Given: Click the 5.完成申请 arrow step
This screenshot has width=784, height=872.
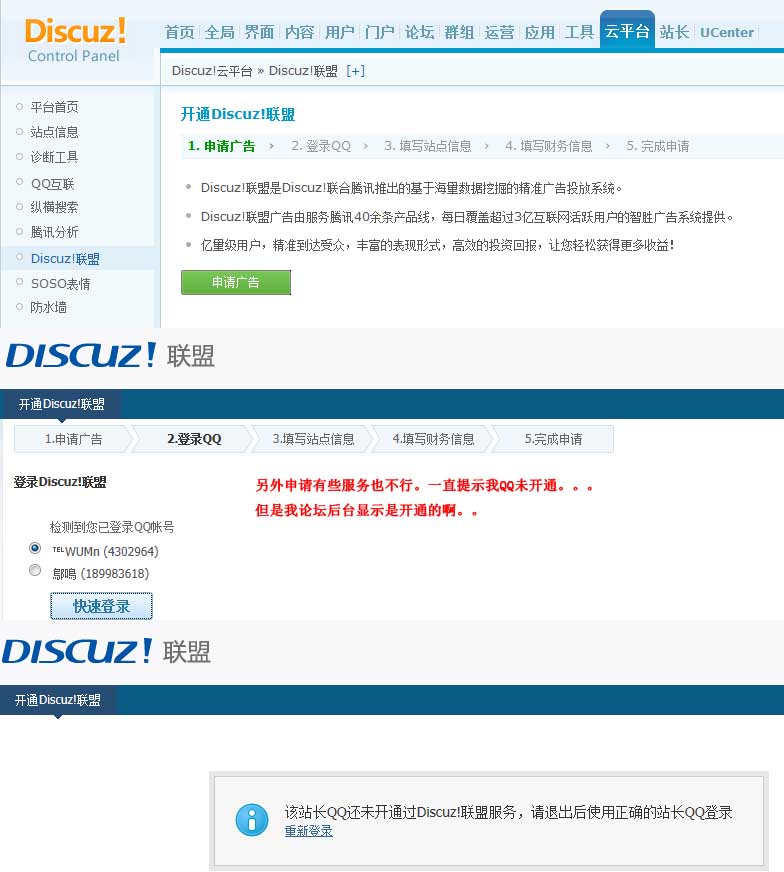Looking at the screenshot, I should [553, 439].
